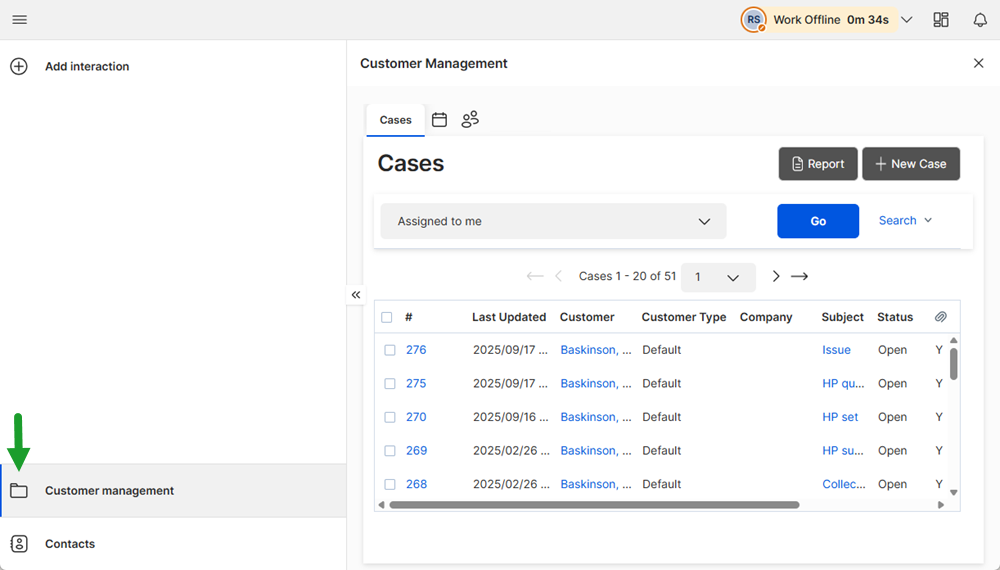This screenshot has height=570, width=1000.
Task: Close the Customer Management panel
Action: point(978,63)
